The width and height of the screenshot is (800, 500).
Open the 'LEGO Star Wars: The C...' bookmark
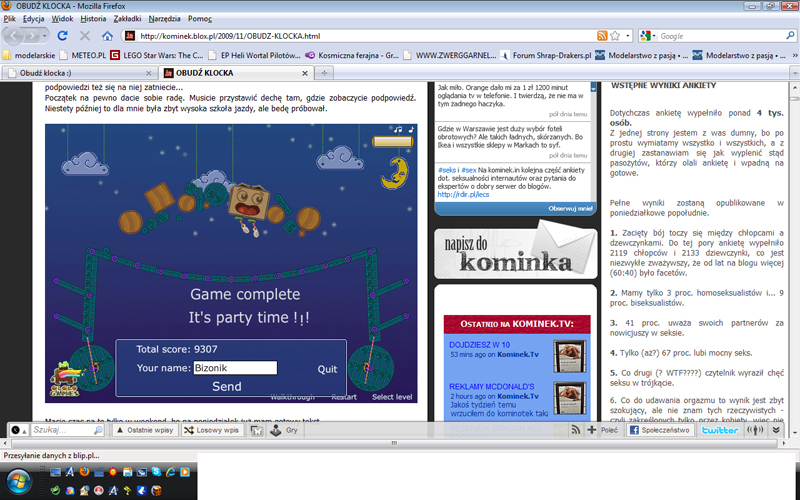coord(157,55)
